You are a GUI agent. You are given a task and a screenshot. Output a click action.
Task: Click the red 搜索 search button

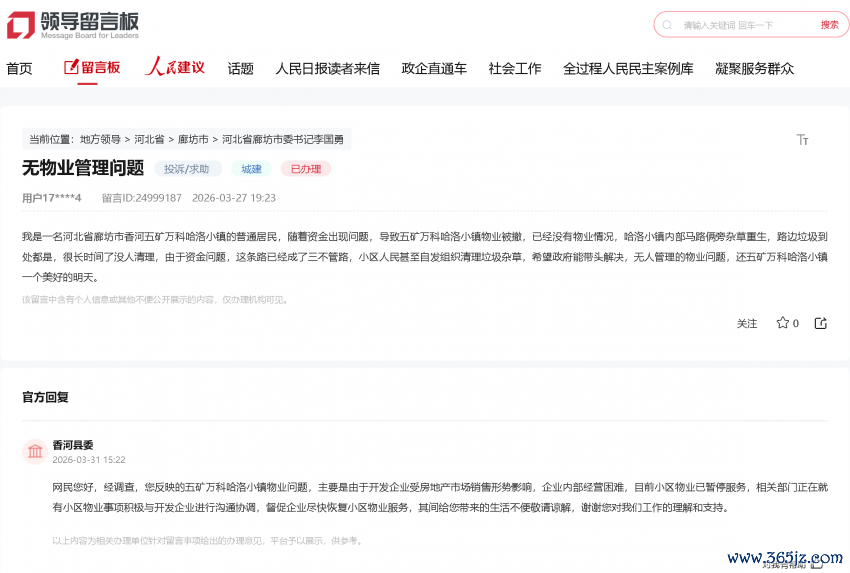tap(829, 25)
